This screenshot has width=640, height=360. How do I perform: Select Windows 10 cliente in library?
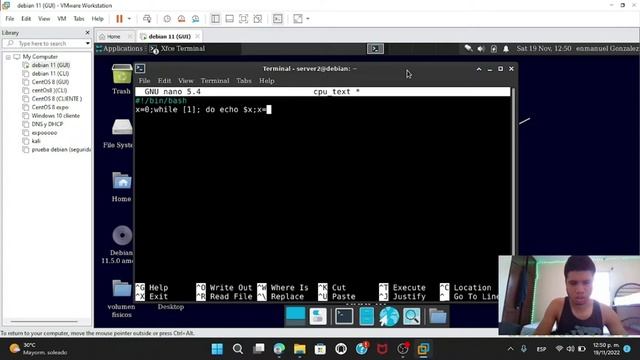click(x=56, y=116)
